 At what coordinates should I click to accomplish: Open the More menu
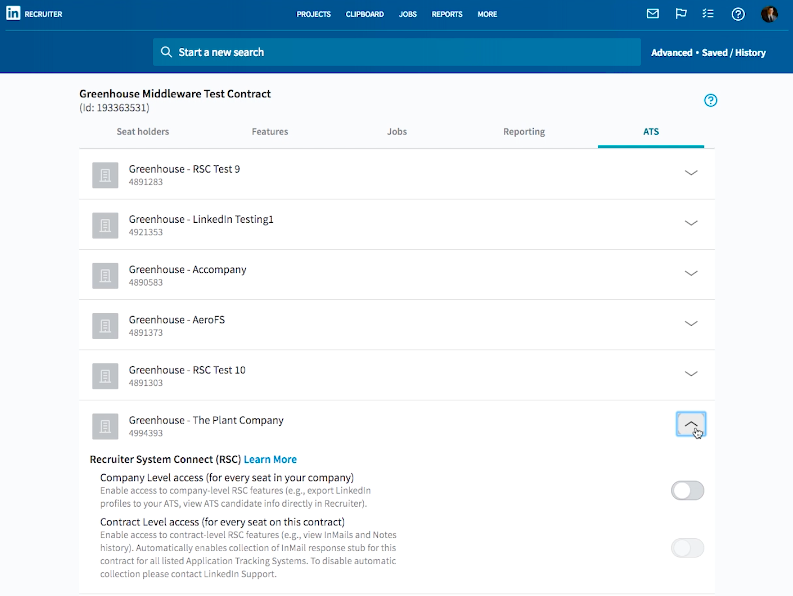pyautogui.click(x=487, y=14)
